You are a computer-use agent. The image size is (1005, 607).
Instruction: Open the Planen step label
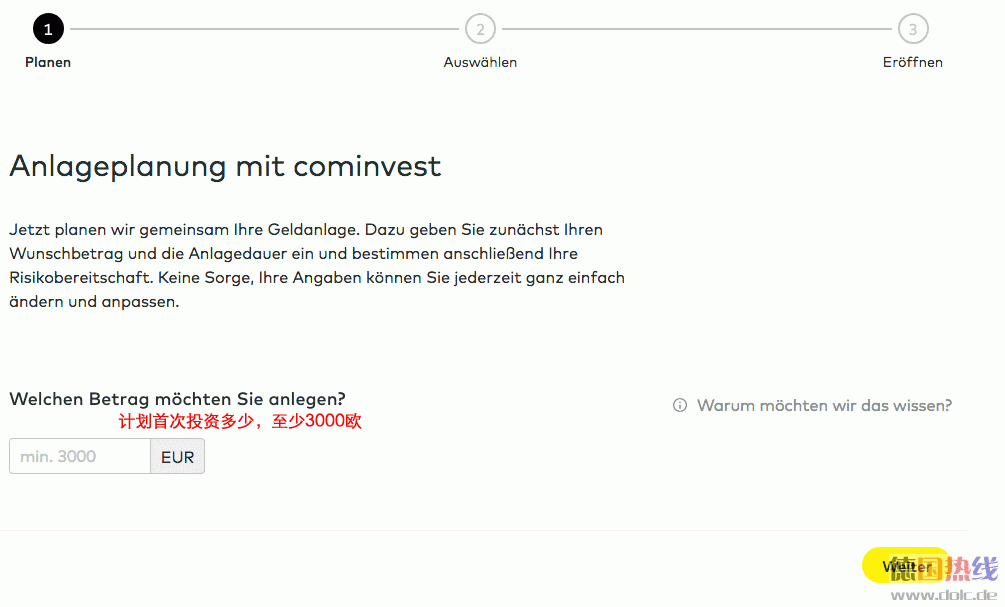pos(48,62)
